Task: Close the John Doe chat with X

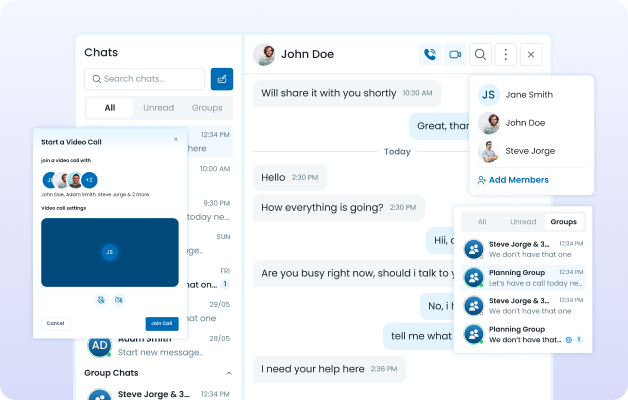Action: point(532,55)
